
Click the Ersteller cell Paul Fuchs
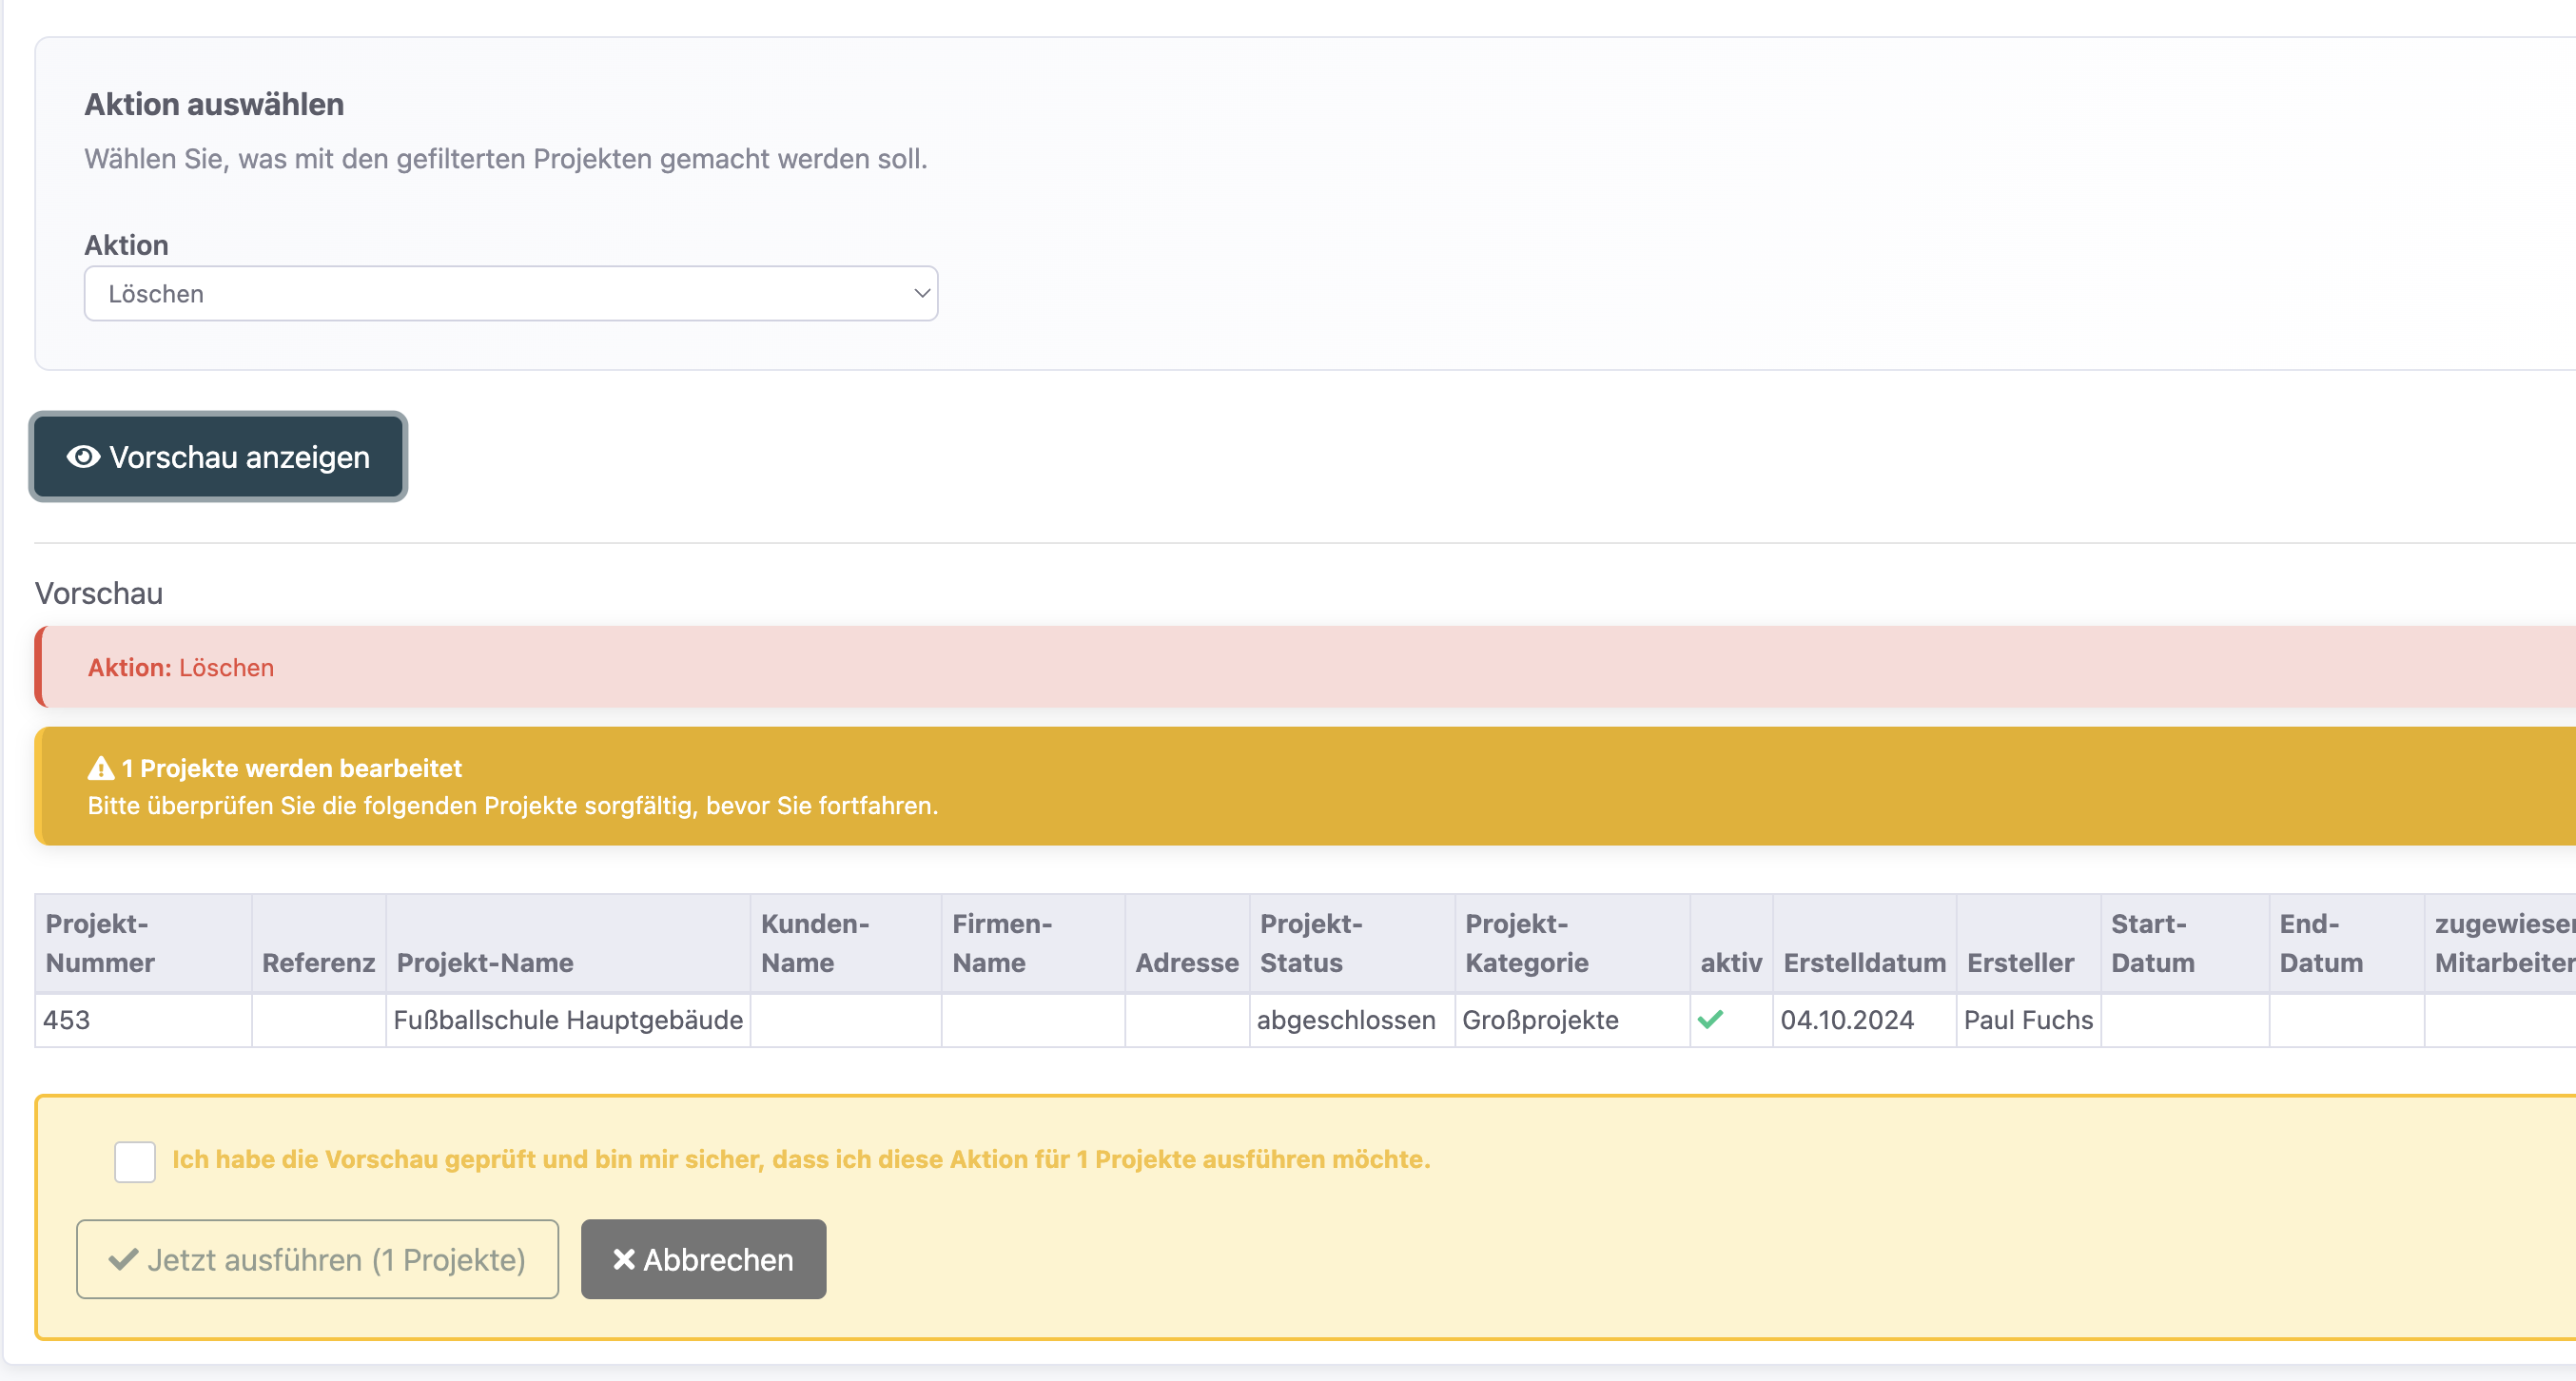pos(2028,1020)
